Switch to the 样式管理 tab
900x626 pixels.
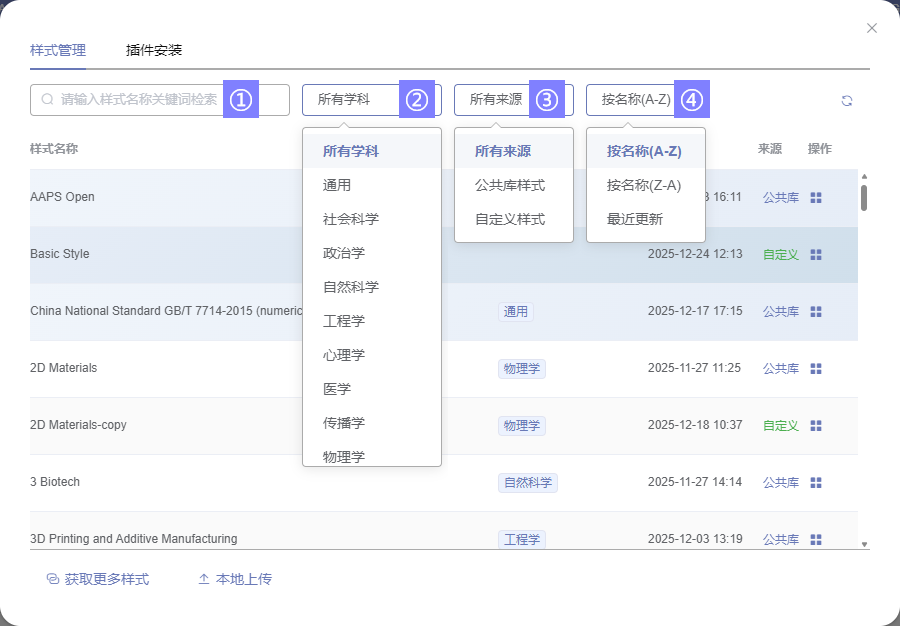(58, 50)
